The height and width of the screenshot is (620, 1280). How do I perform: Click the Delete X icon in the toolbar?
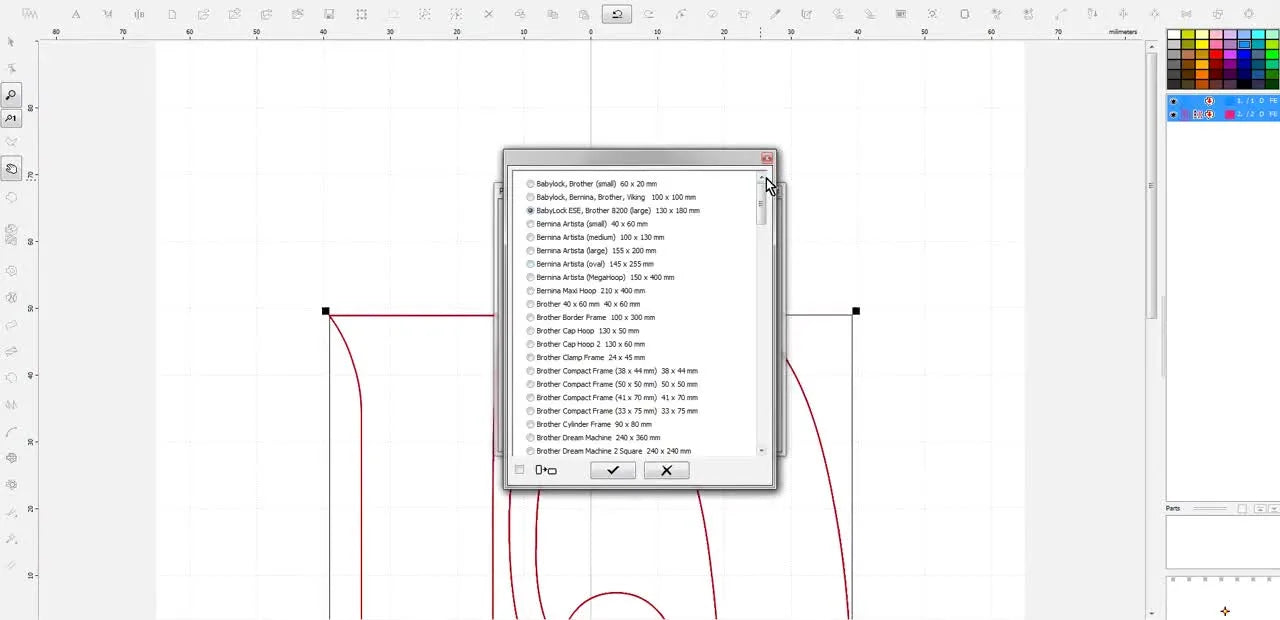click(489, 14)
